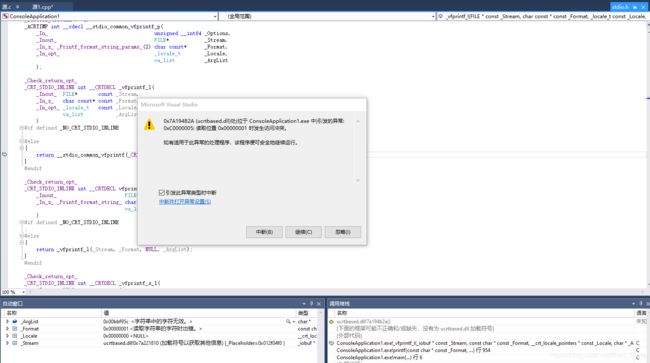The width and height of the screenshot is (650, 363).
Task: Open the Autos window position dropdown arrow
Action: point(304,304)
